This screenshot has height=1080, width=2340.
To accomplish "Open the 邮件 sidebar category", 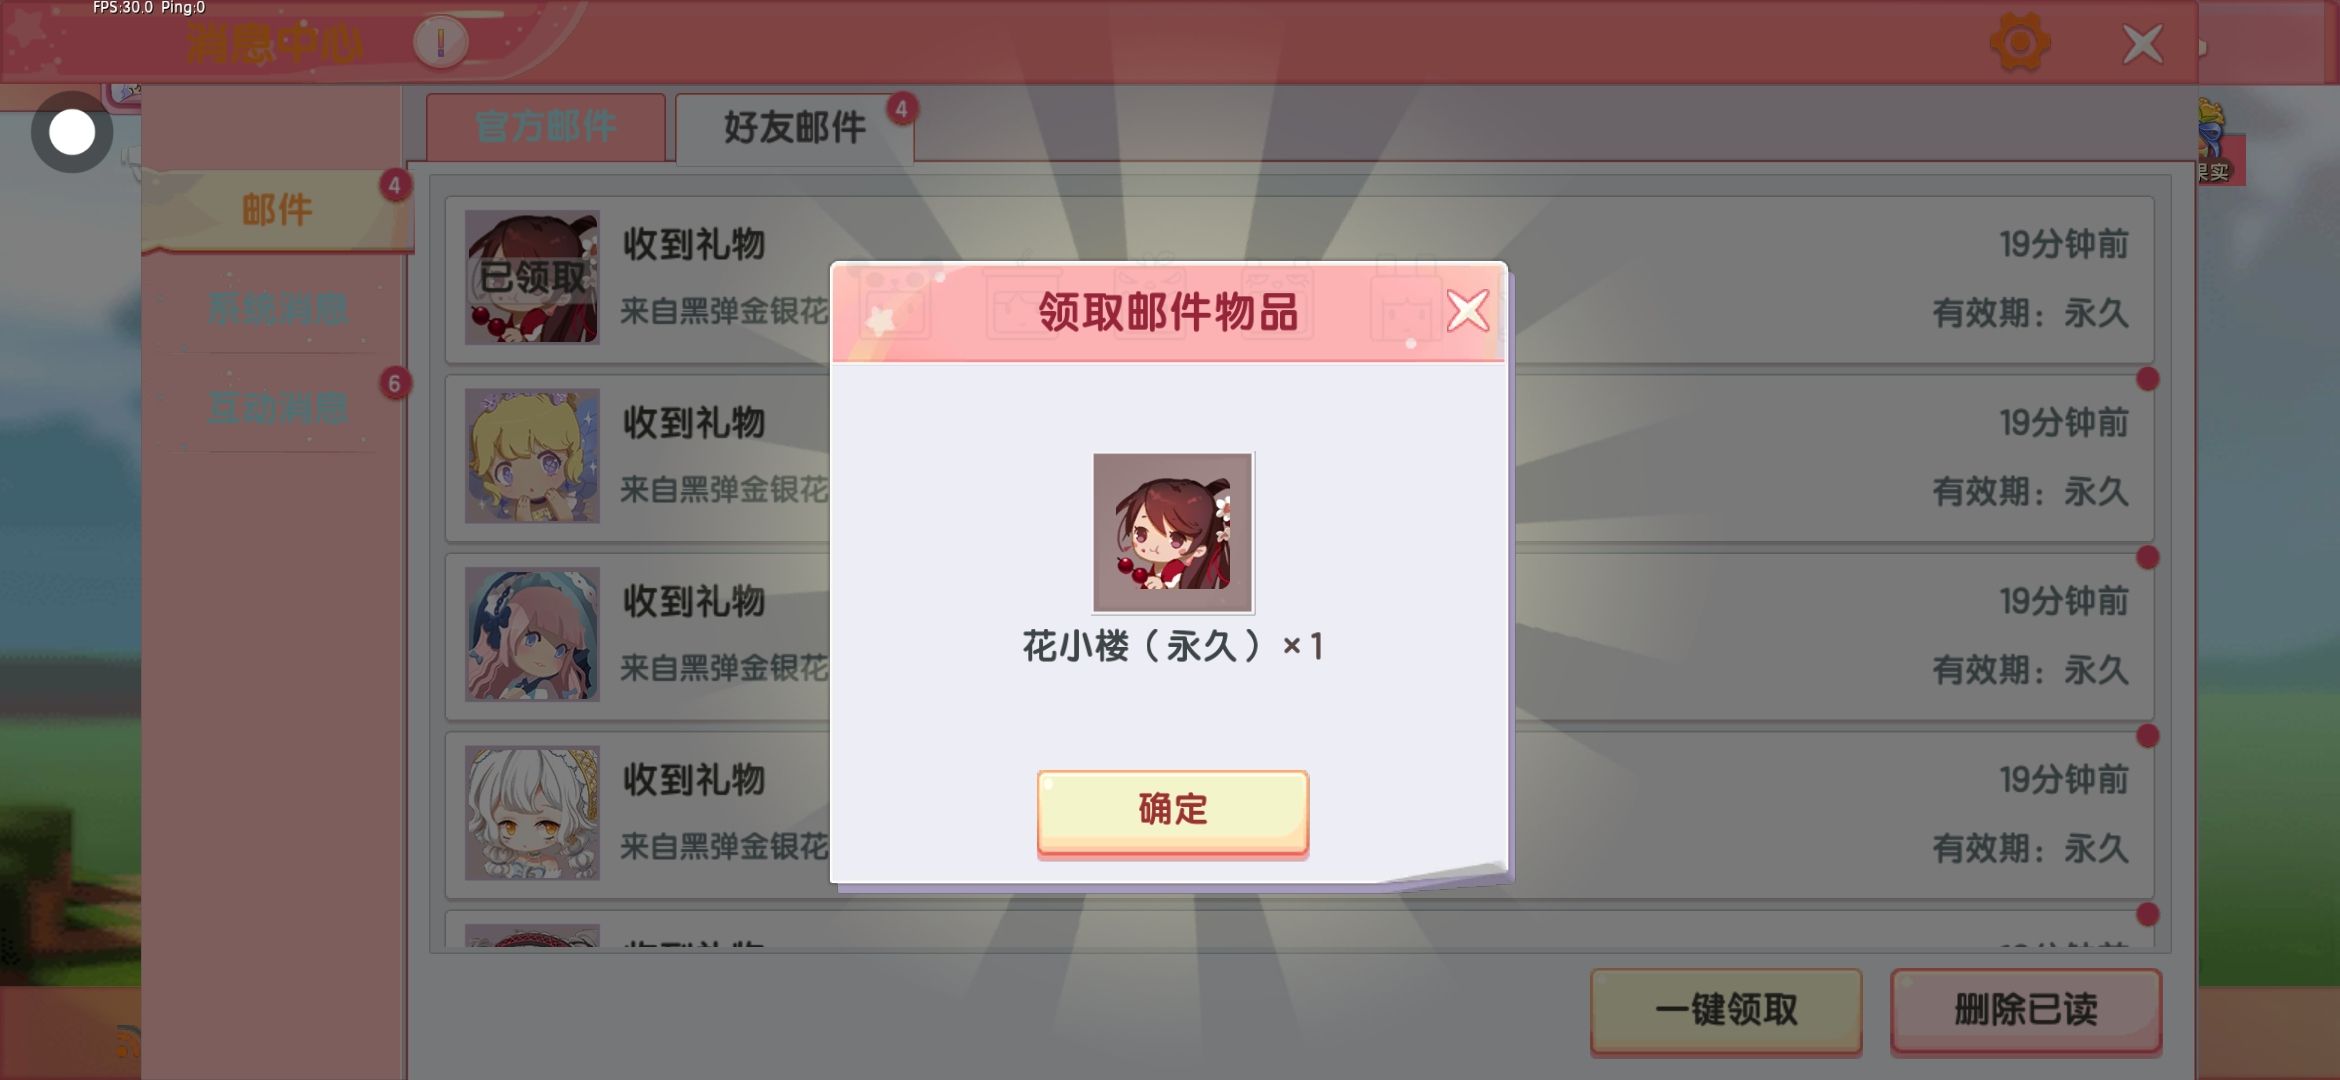I will [x=277, y=210].
